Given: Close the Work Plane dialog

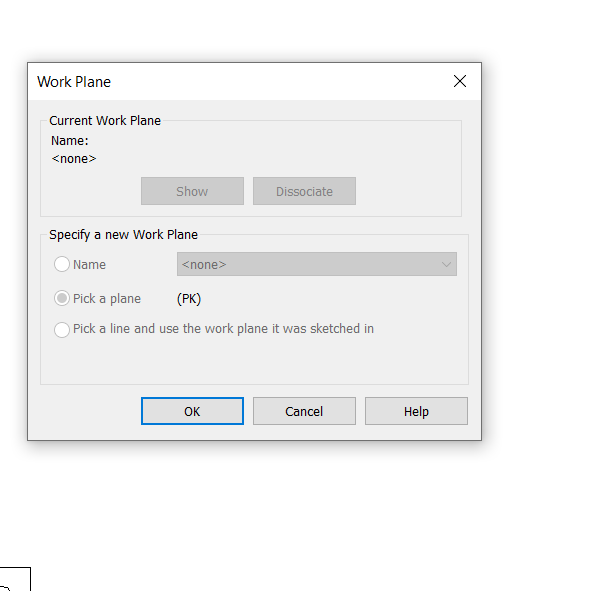Looking at the screenshot, I should (460, 81).
